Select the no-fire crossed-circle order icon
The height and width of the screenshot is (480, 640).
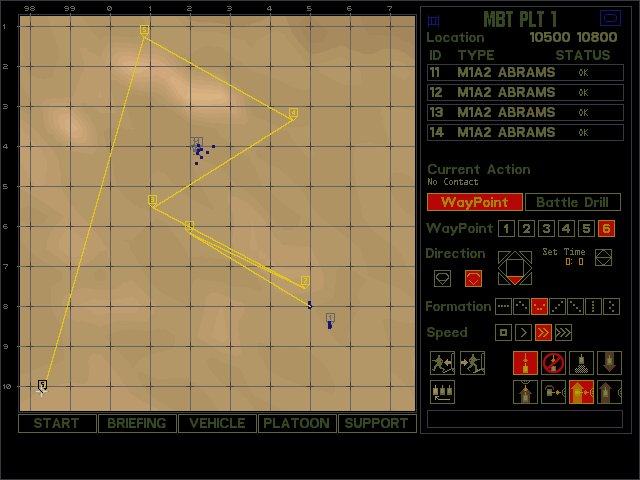[x=553, y=363]
